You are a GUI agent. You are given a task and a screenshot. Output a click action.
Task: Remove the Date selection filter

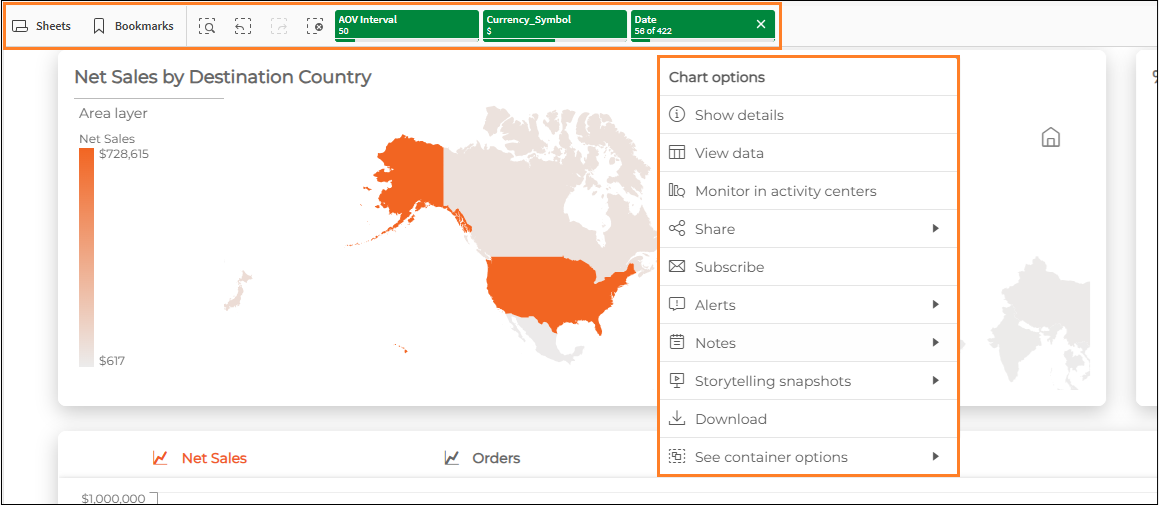click(x=761, y=24)
